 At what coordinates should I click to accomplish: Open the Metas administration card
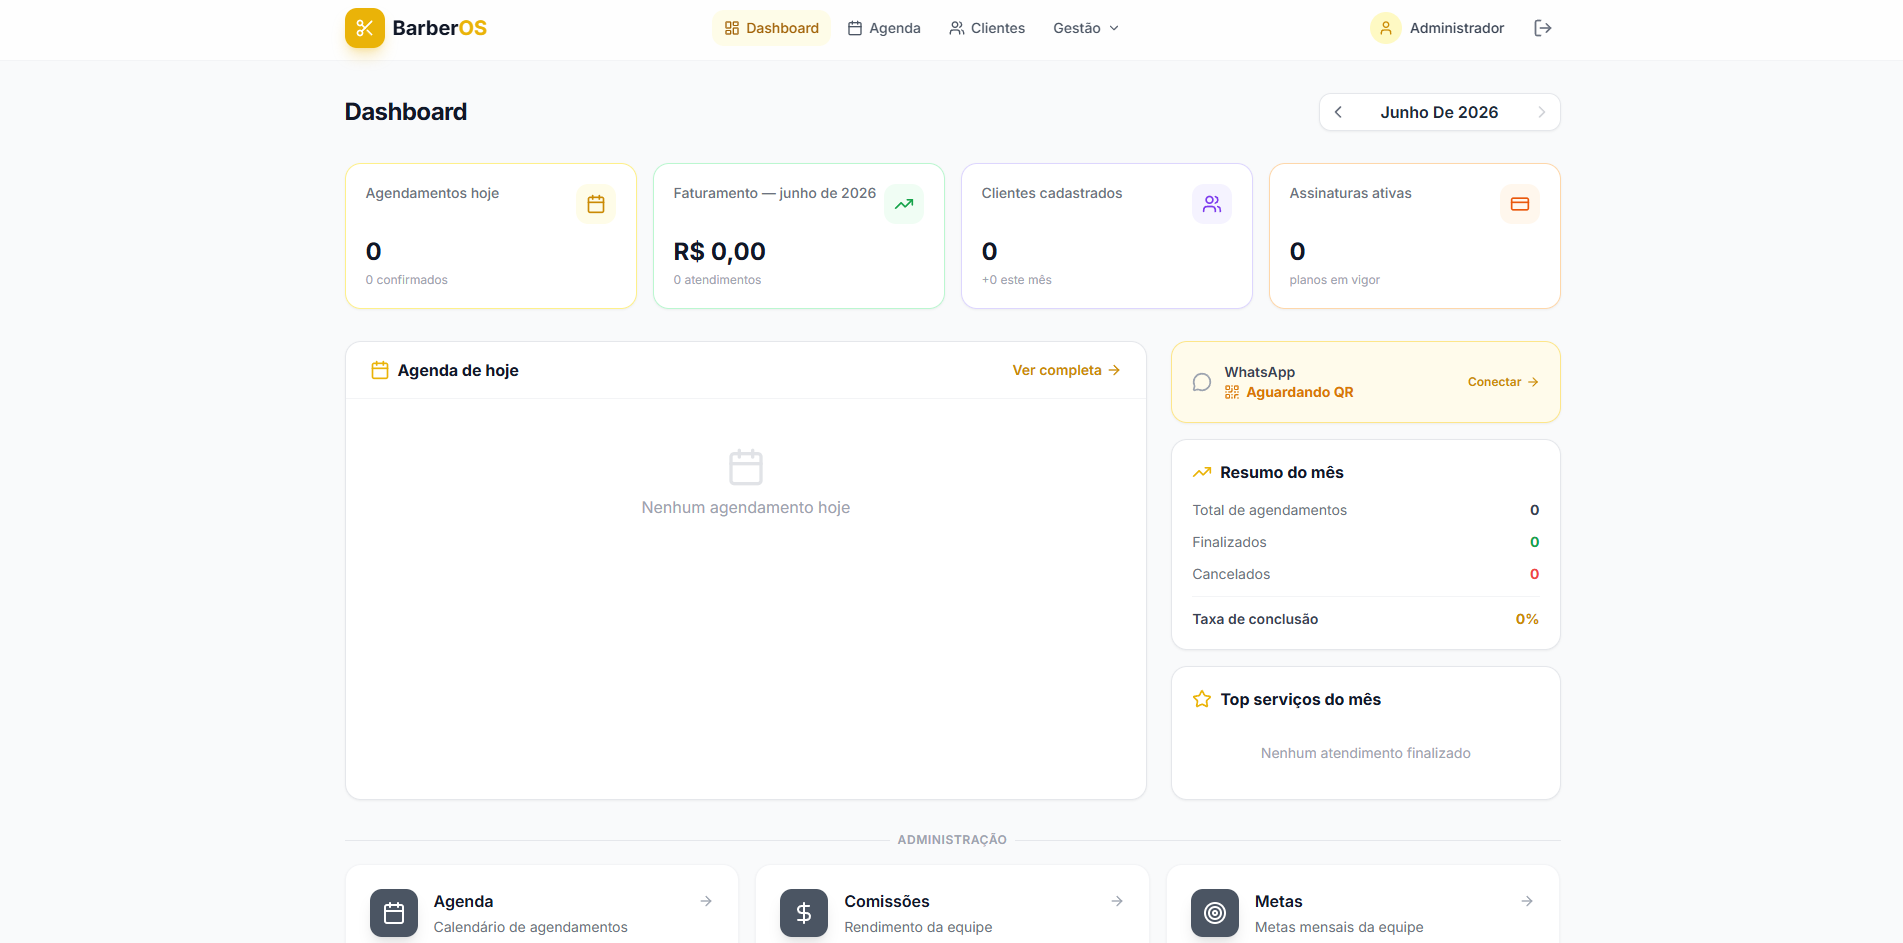click(x=1363, y=904)
